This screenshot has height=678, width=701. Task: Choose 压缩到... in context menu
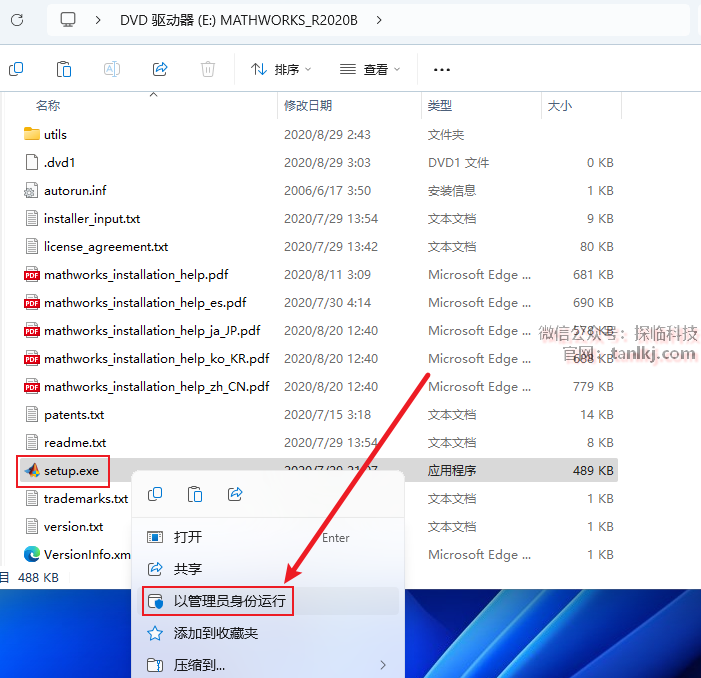268,665
